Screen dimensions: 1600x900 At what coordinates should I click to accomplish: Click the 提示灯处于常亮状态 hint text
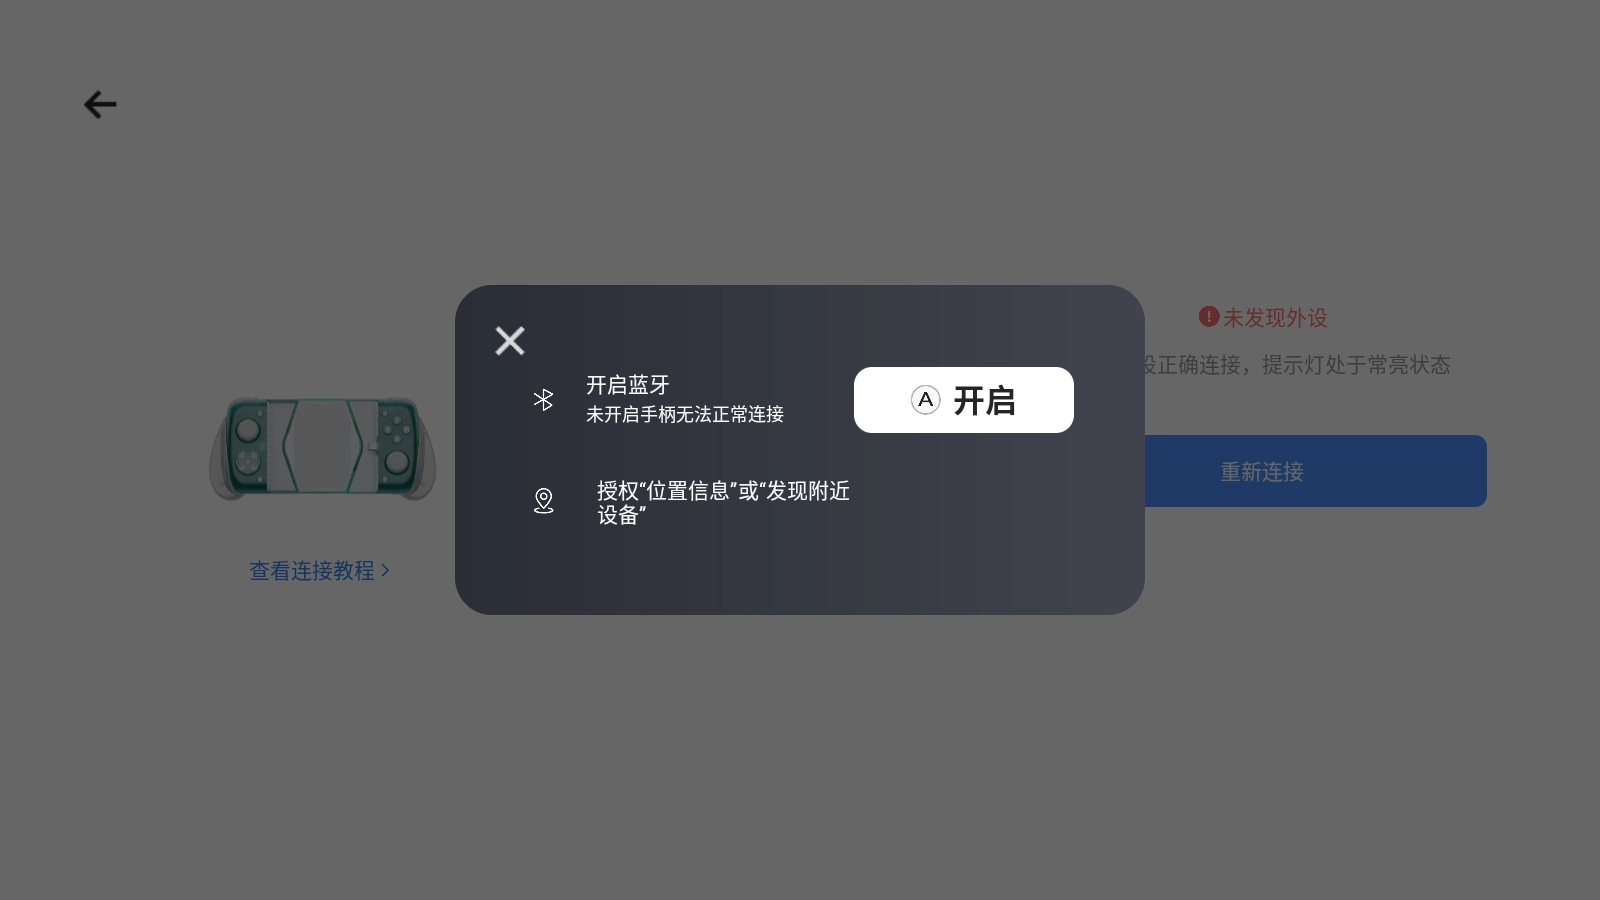coord(1356,365)
